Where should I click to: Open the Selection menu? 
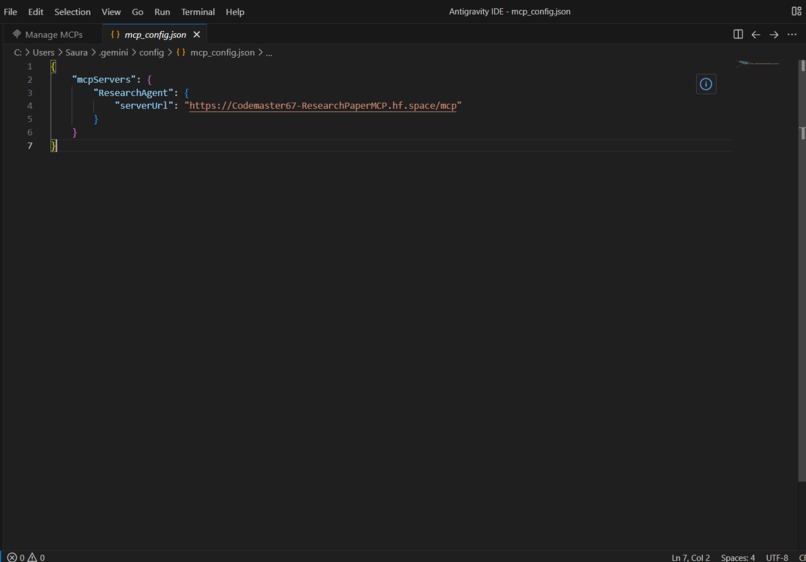[x=72, y=11]
